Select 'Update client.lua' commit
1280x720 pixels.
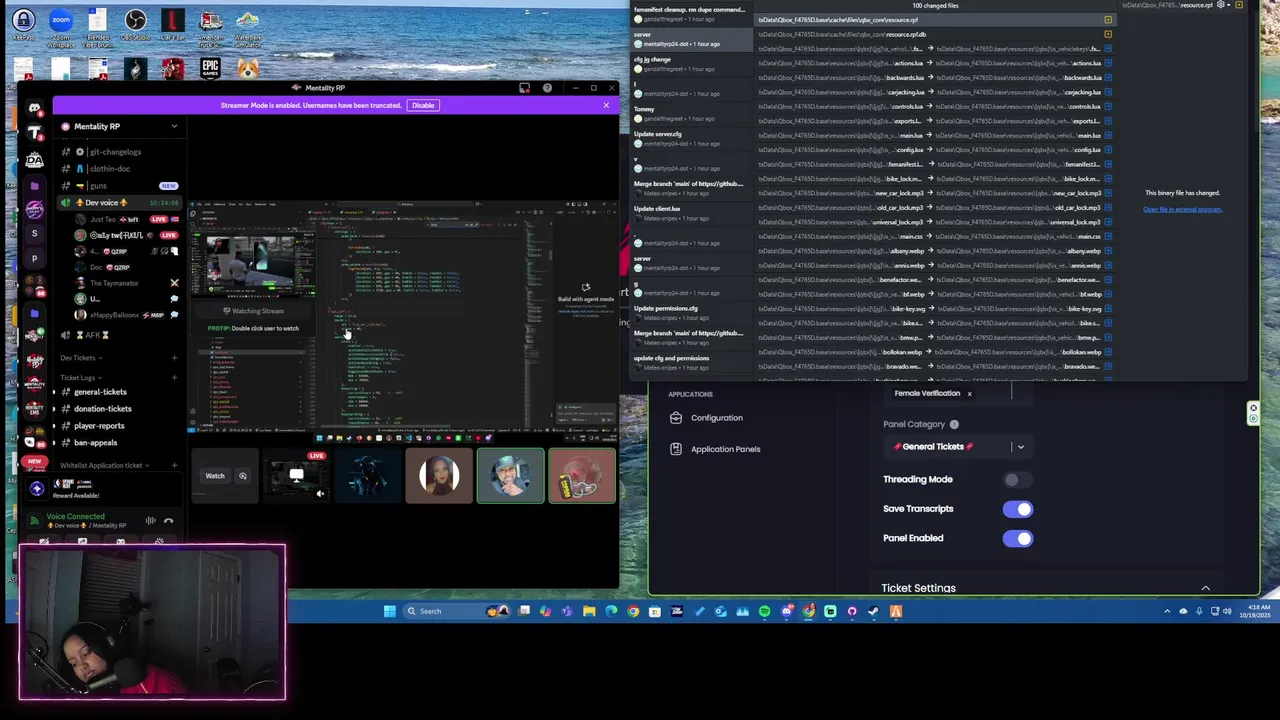pyautogui.click(x=690, y=213)
